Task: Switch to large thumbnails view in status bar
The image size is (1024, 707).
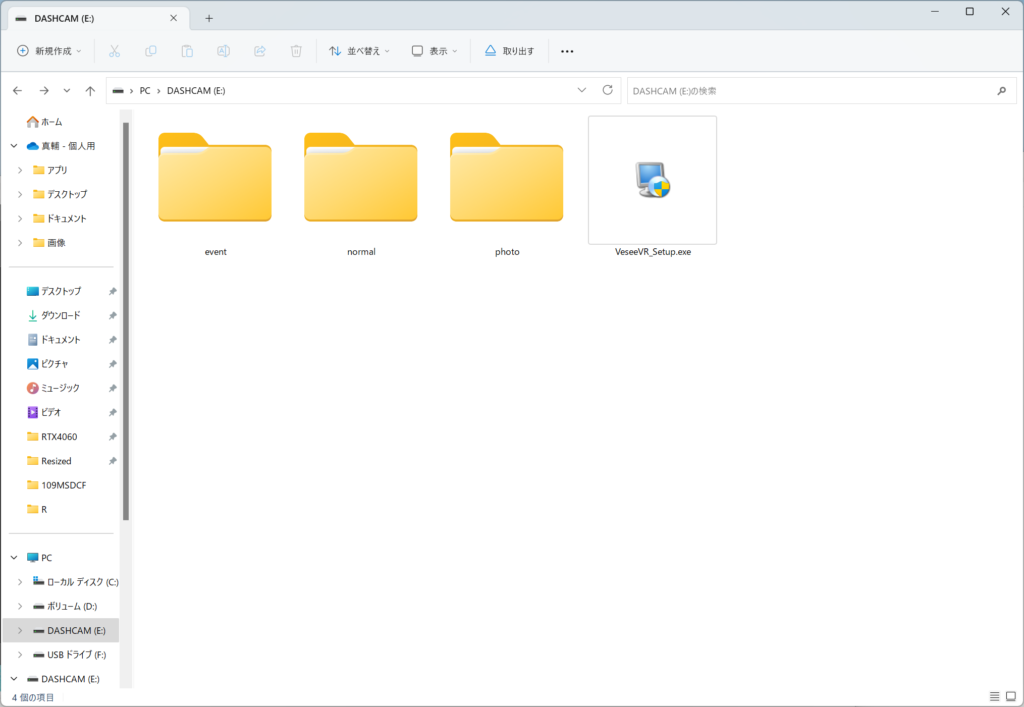Action: coord(1010,696)
